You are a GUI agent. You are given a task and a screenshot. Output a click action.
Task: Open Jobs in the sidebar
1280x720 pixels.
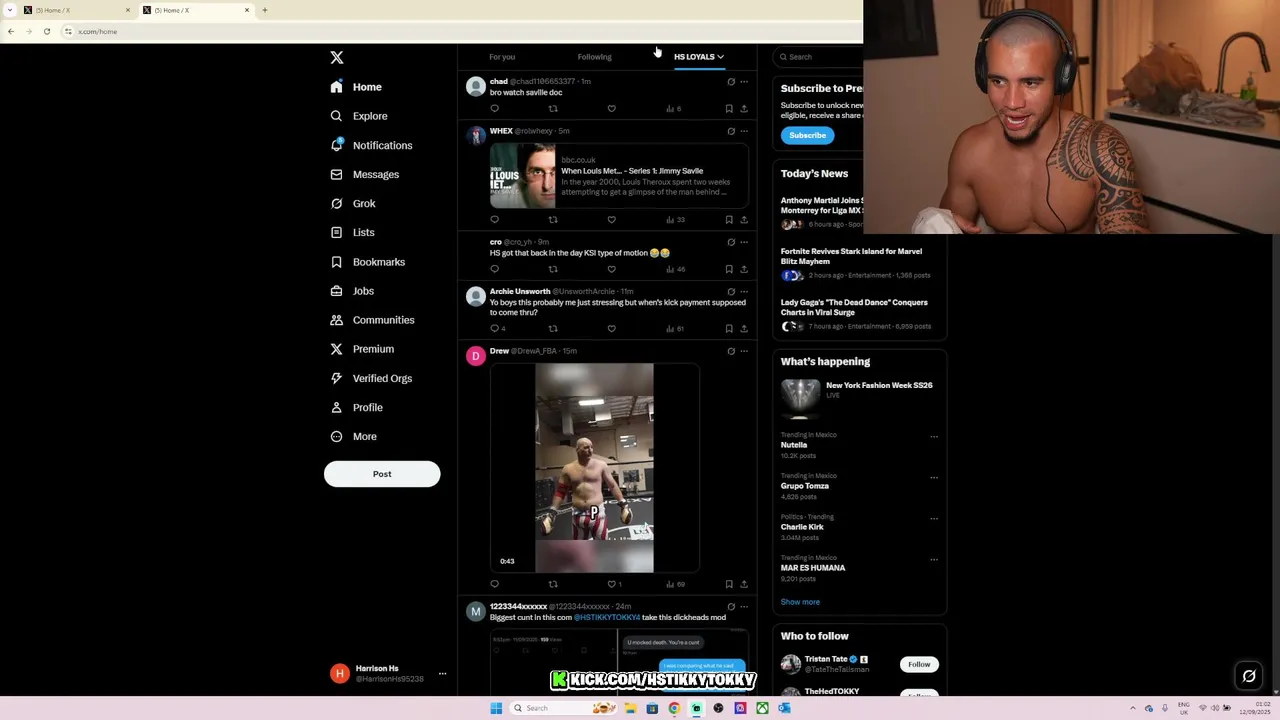coord(352,291)
